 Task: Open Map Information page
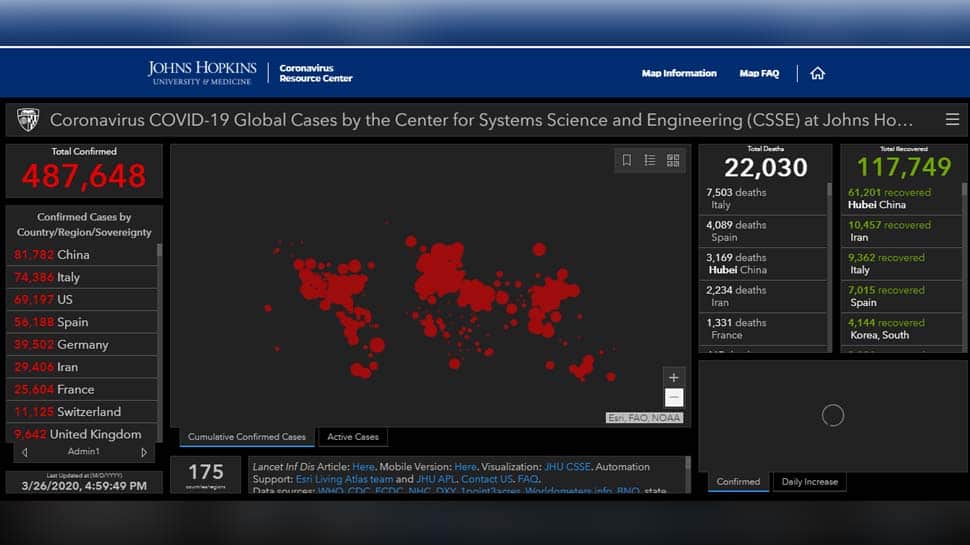(679, 73)
